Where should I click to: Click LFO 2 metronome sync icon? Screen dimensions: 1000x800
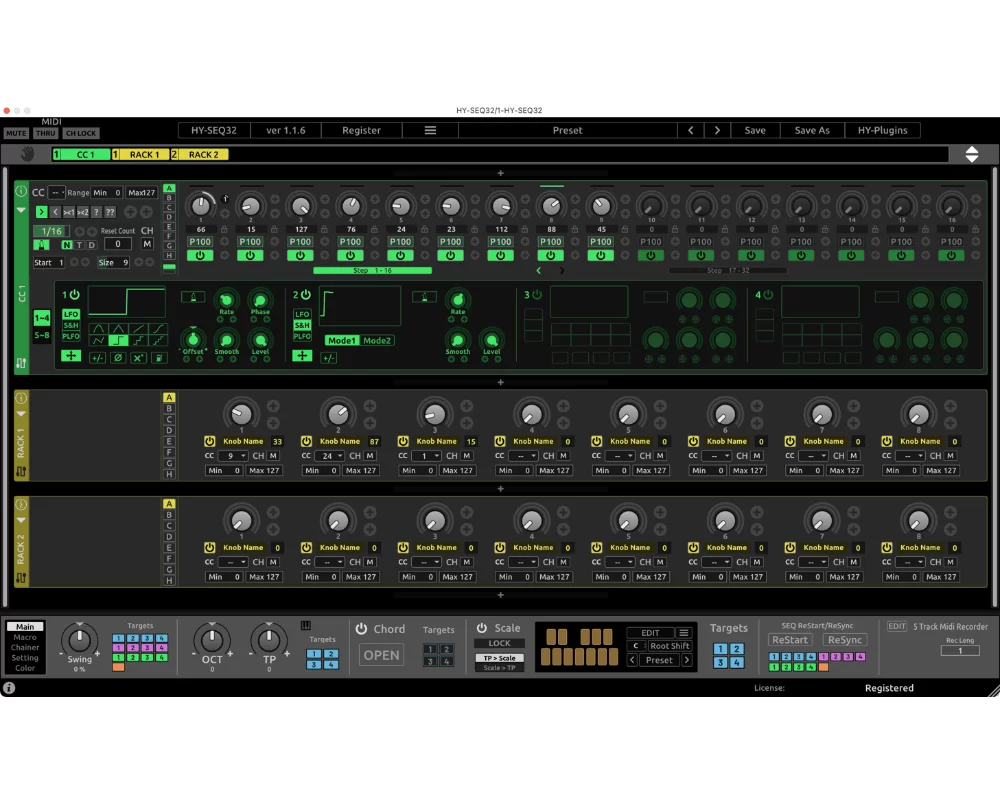point(424,297)
